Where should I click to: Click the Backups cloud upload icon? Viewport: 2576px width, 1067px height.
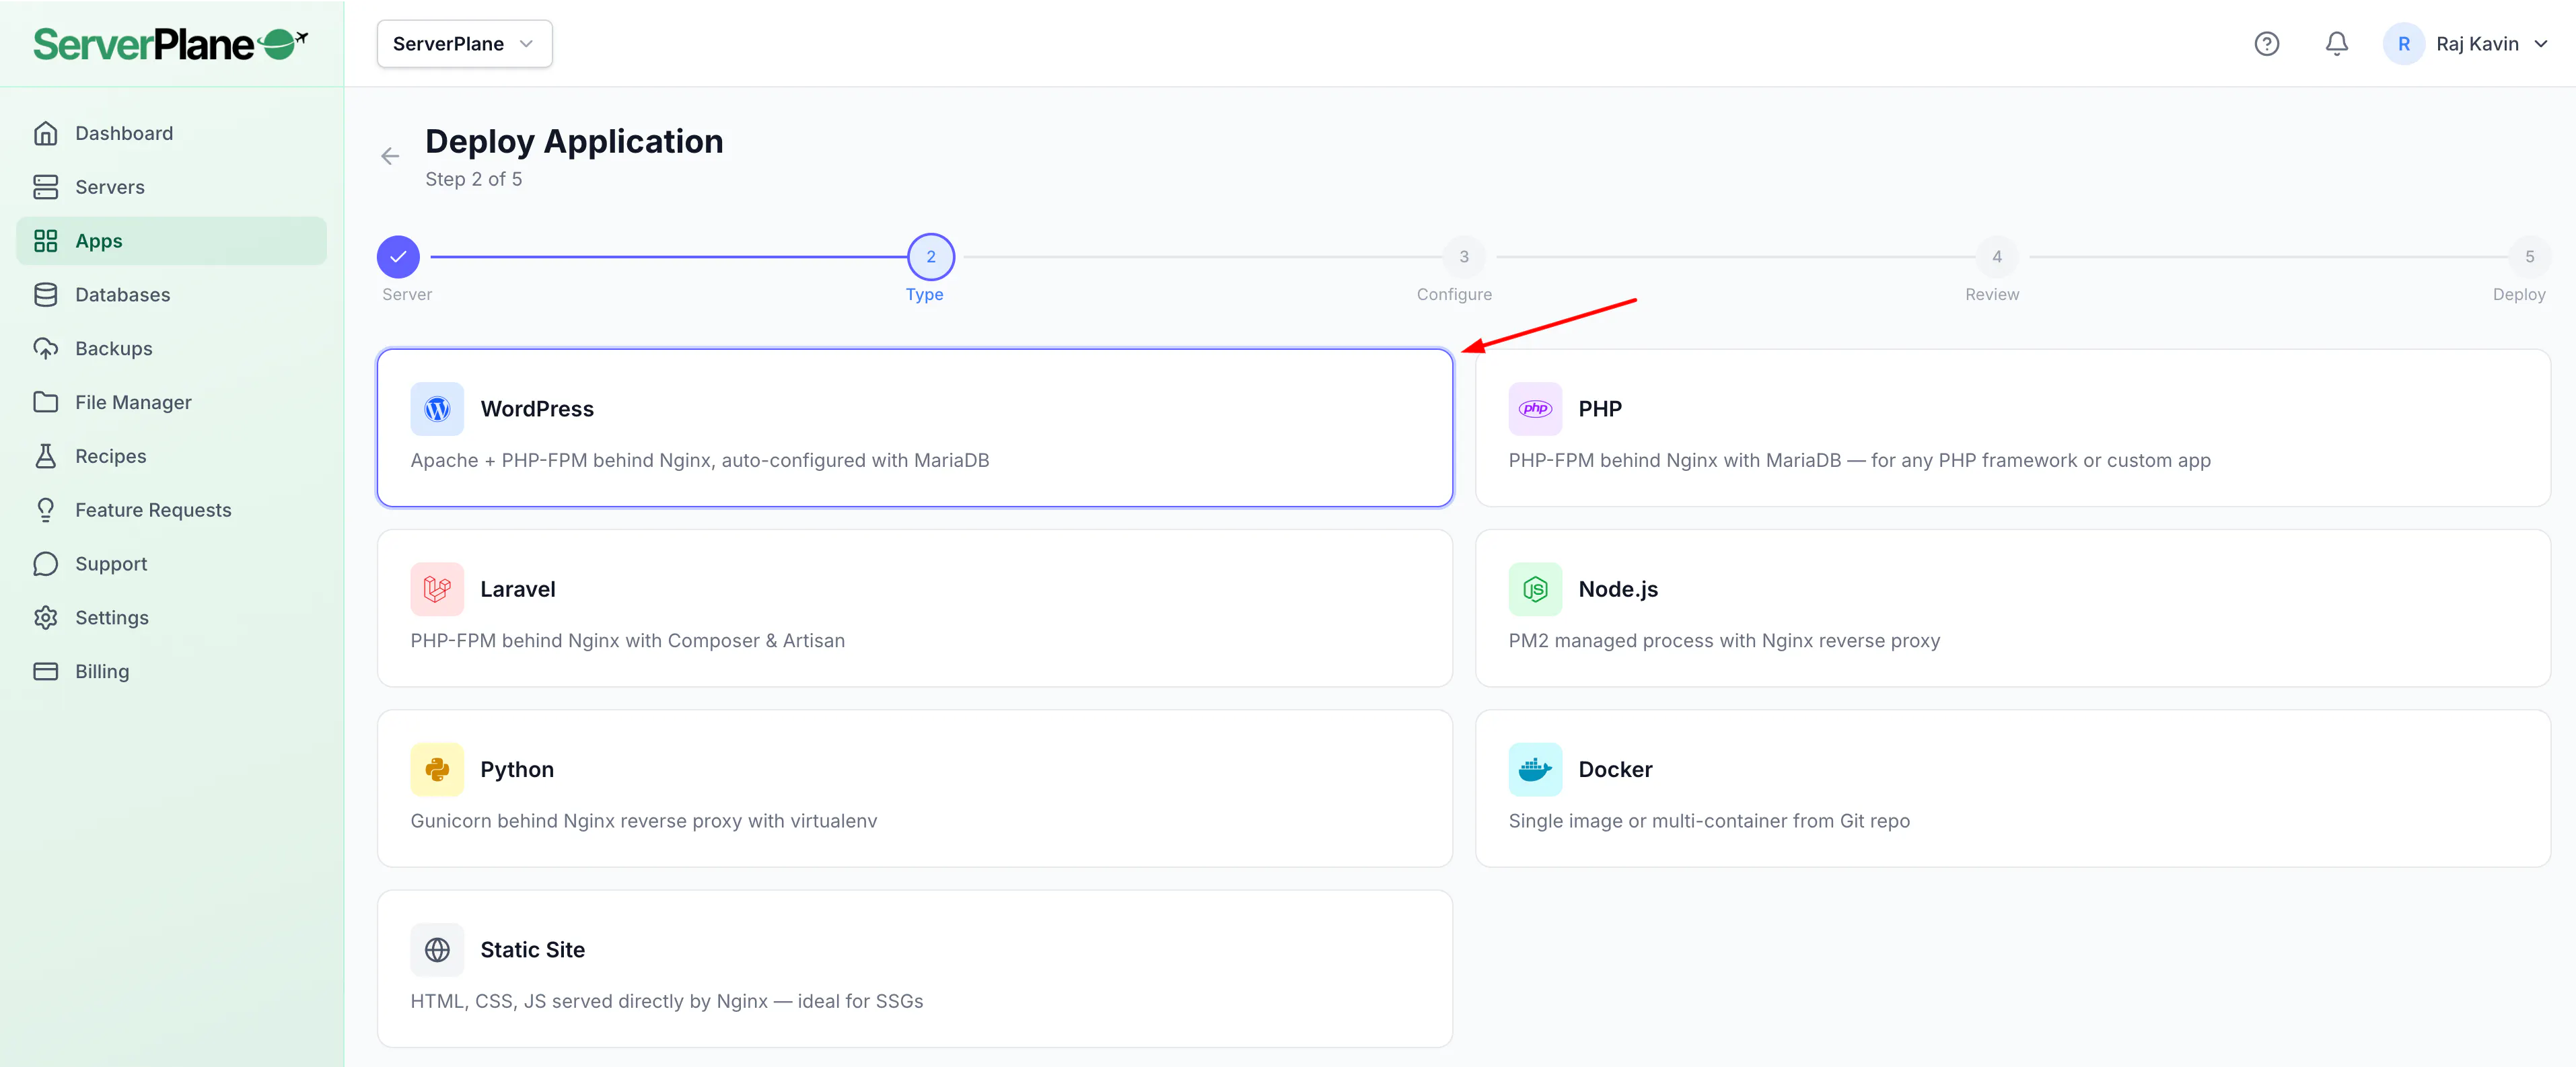click(46, 349)
